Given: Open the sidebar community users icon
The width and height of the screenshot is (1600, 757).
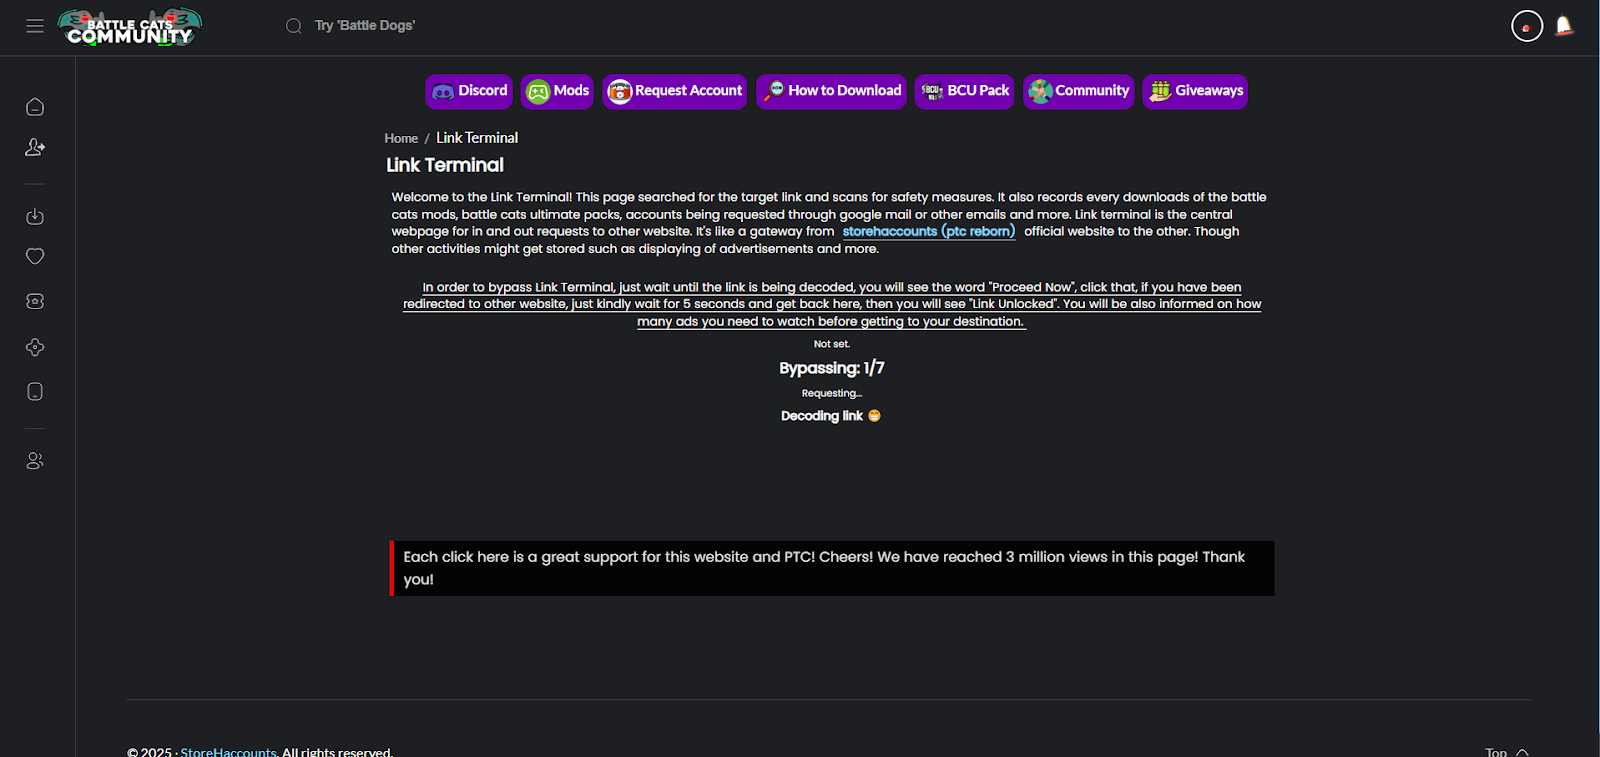Looking at the screenshot, I should [x=35, y=461].
